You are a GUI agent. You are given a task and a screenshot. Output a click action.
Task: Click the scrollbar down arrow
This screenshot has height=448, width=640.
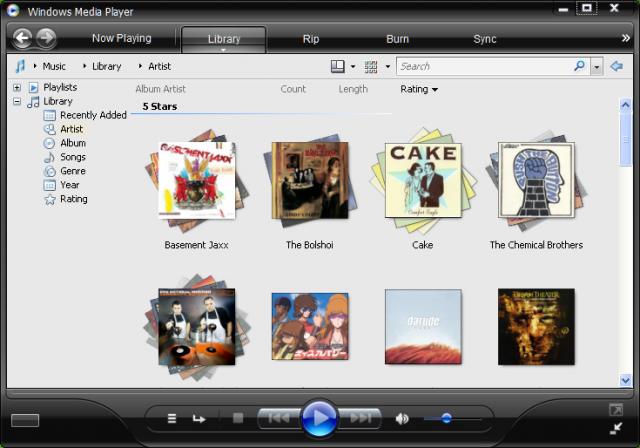[625, 380]
